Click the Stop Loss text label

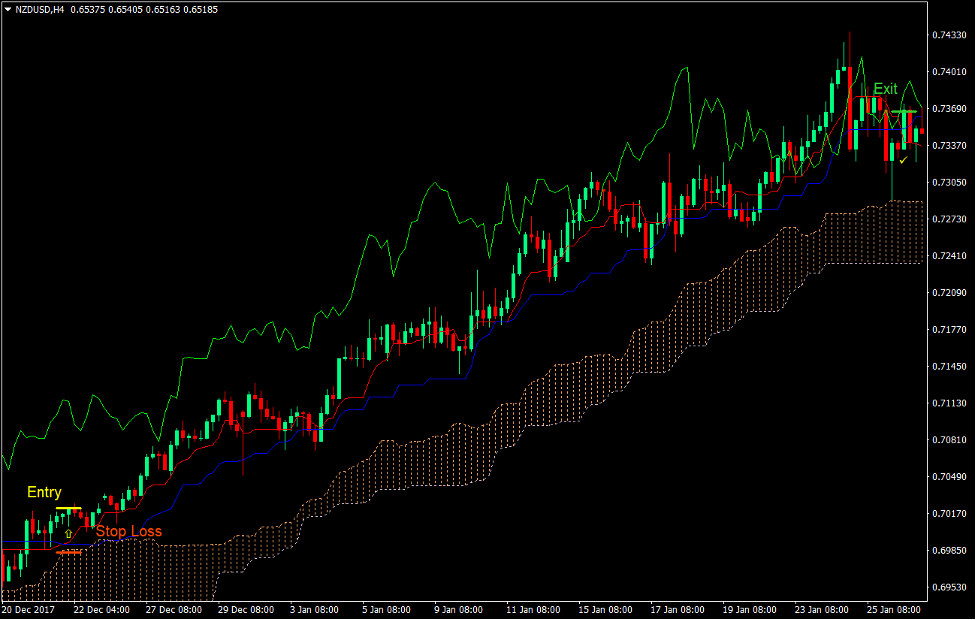click(129, 531)
